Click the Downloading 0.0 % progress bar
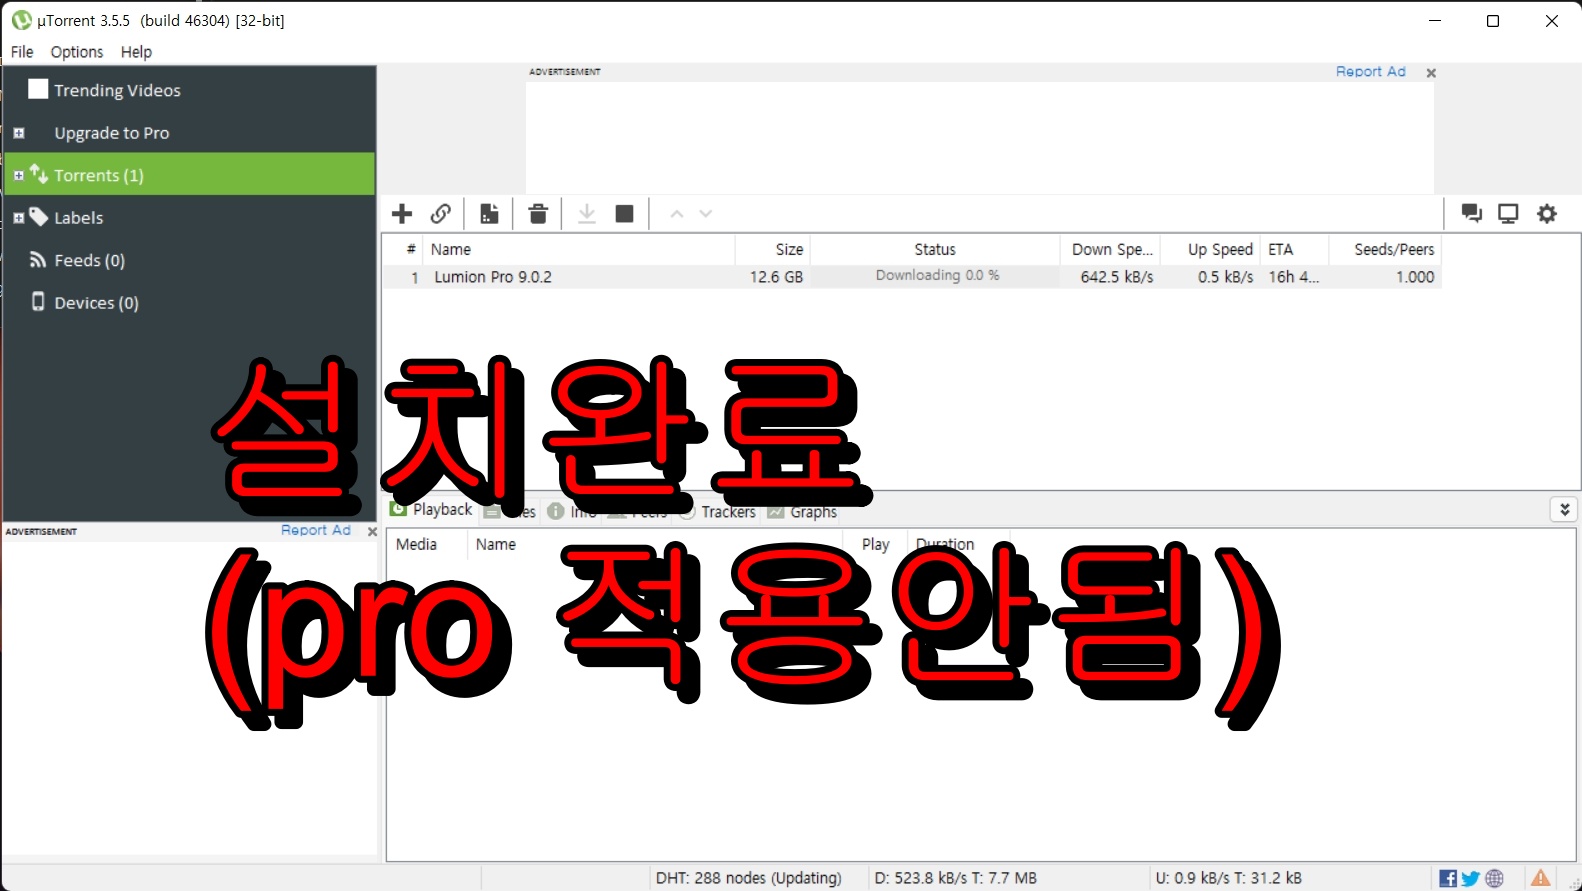This screenshot has width=1582, height=891. click(x=935, y=276)
